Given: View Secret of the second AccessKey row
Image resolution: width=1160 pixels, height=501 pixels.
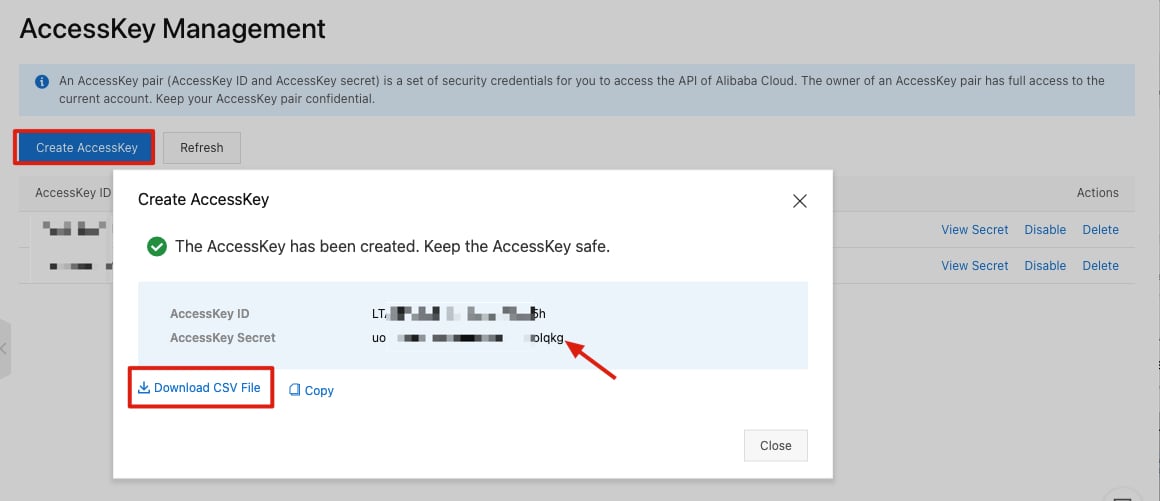Looking at the screenshot, I should (974, 266).
